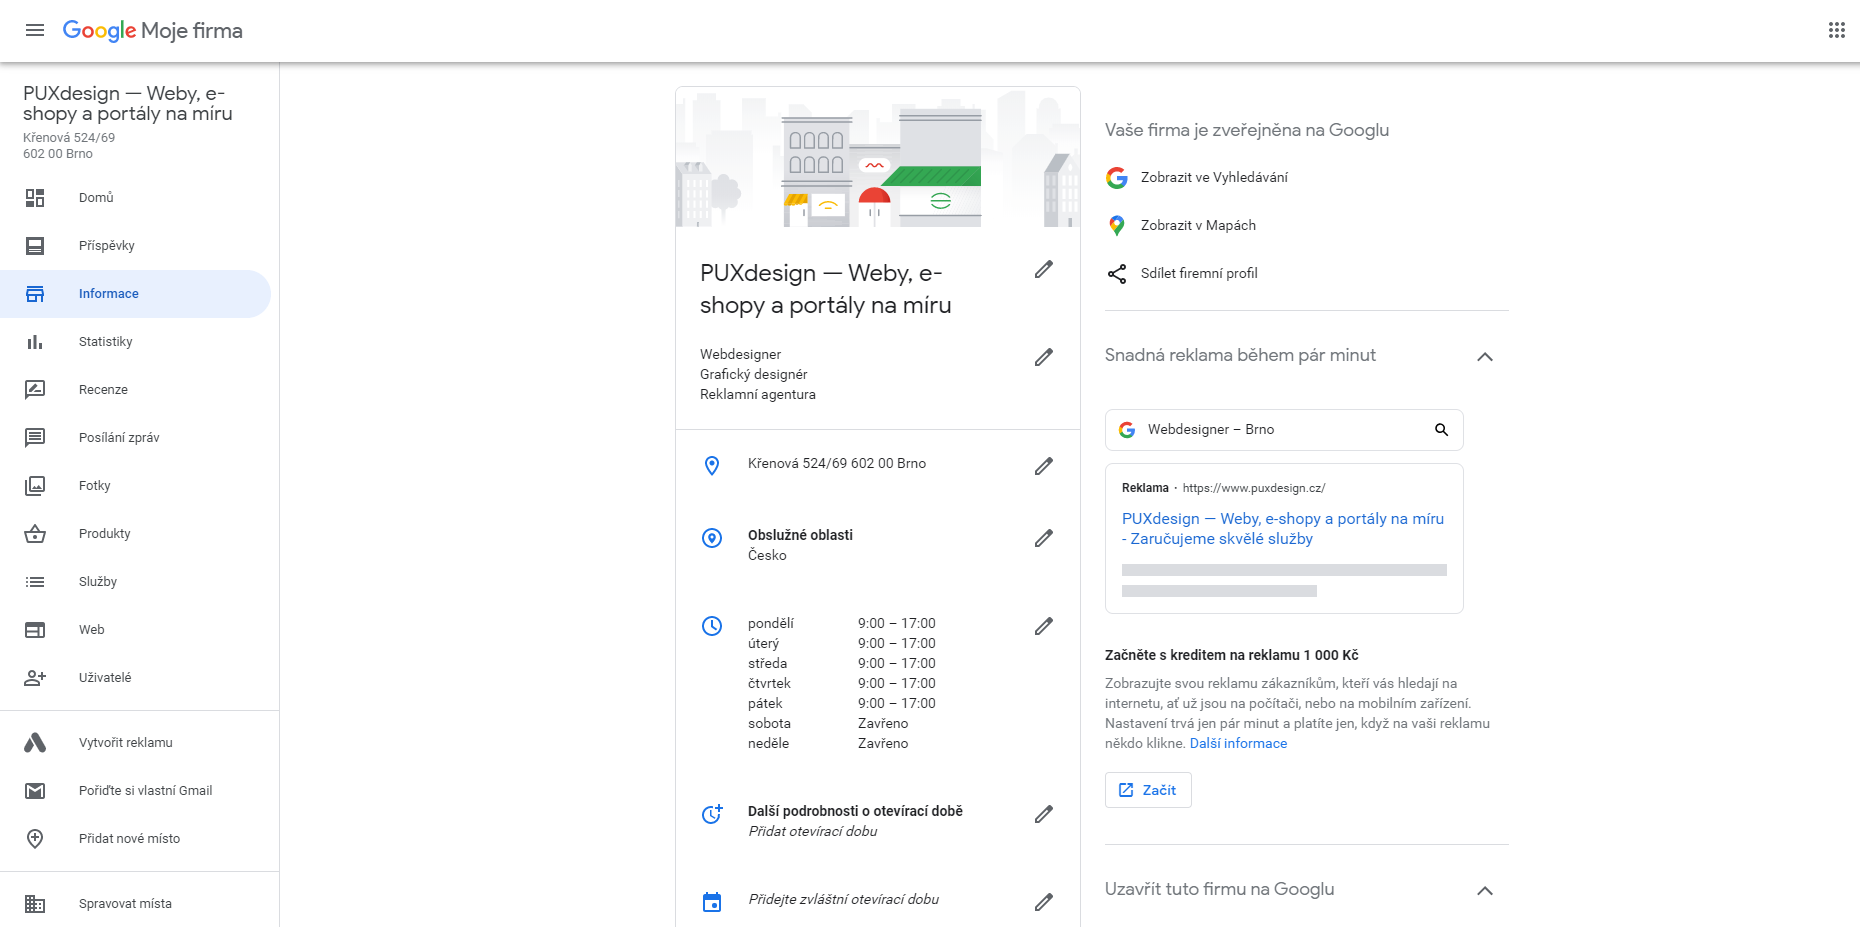Edit business categories pencil icon
This screenshot has height=927, width=1860.
coord(1043,358)
